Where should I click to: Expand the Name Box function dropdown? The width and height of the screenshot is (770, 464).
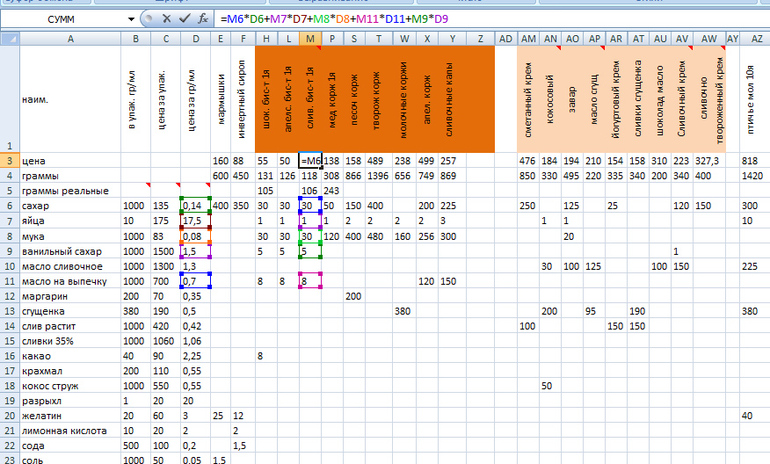click(132, 19)
